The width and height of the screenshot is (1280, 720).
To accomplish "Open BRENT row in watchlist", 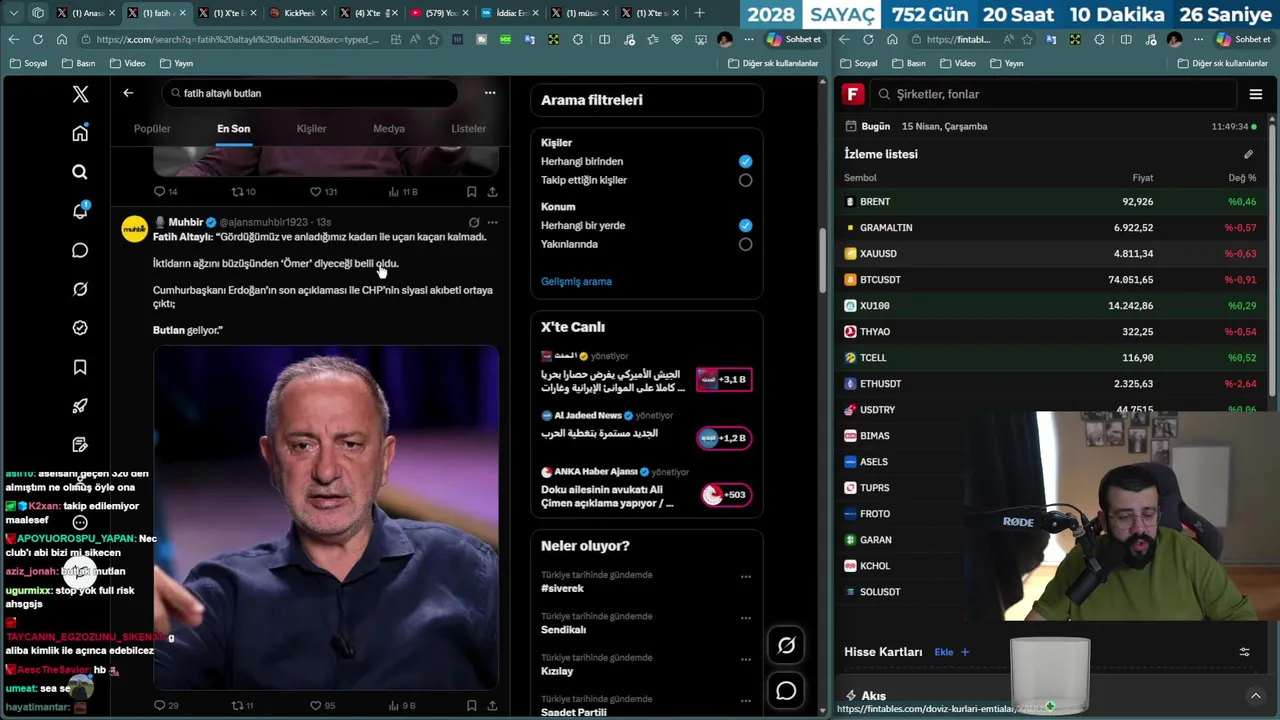I will [1051, 202].
